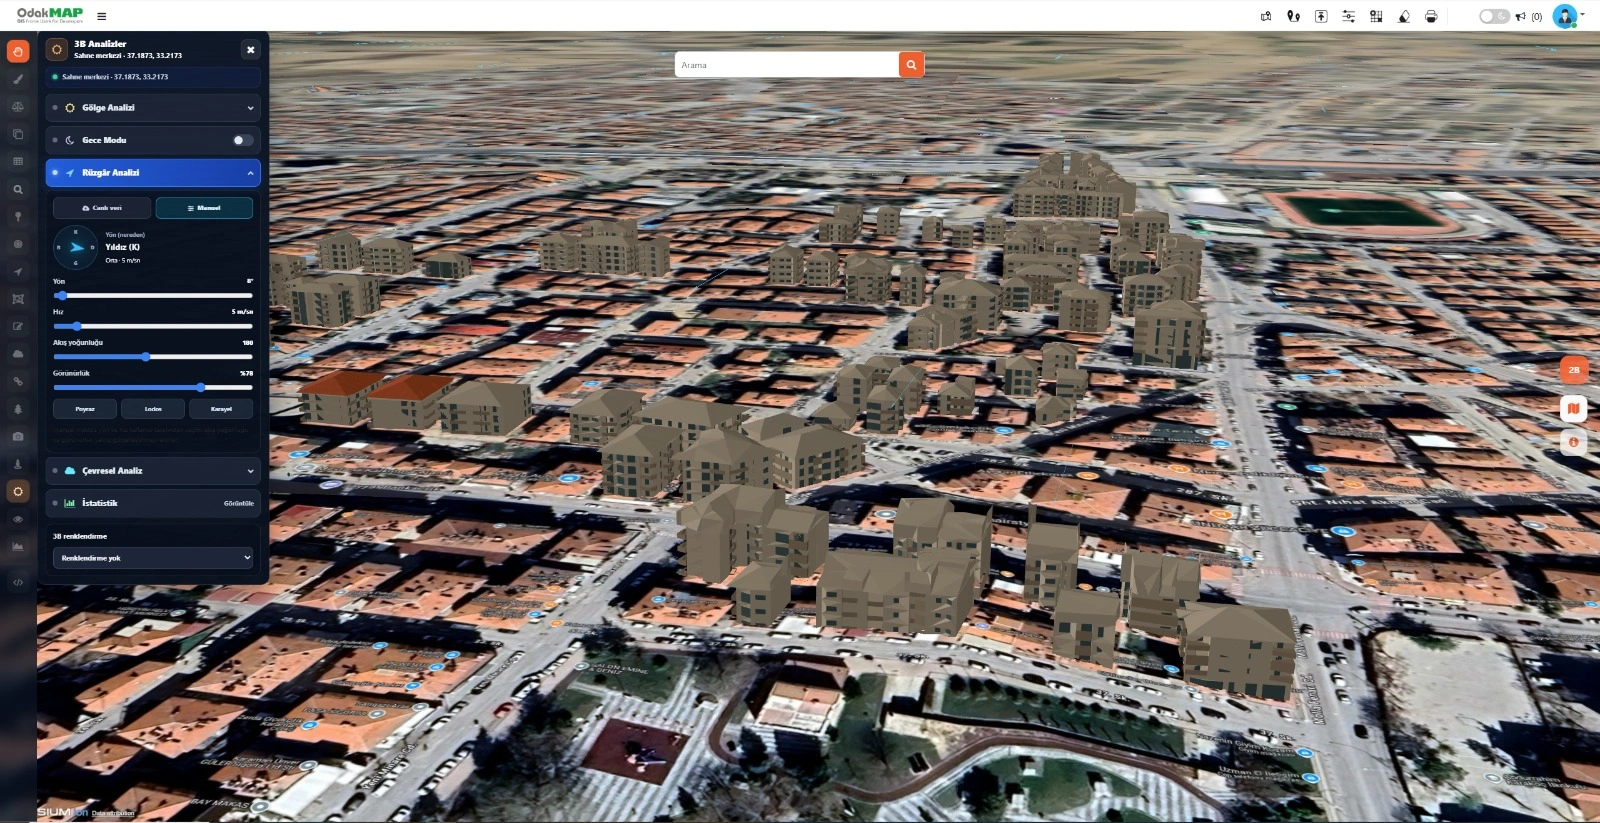This screenshot has height=823, width=1600.
Task: Click the area chart icon in the sidebar
Action: tap(18, 546)
